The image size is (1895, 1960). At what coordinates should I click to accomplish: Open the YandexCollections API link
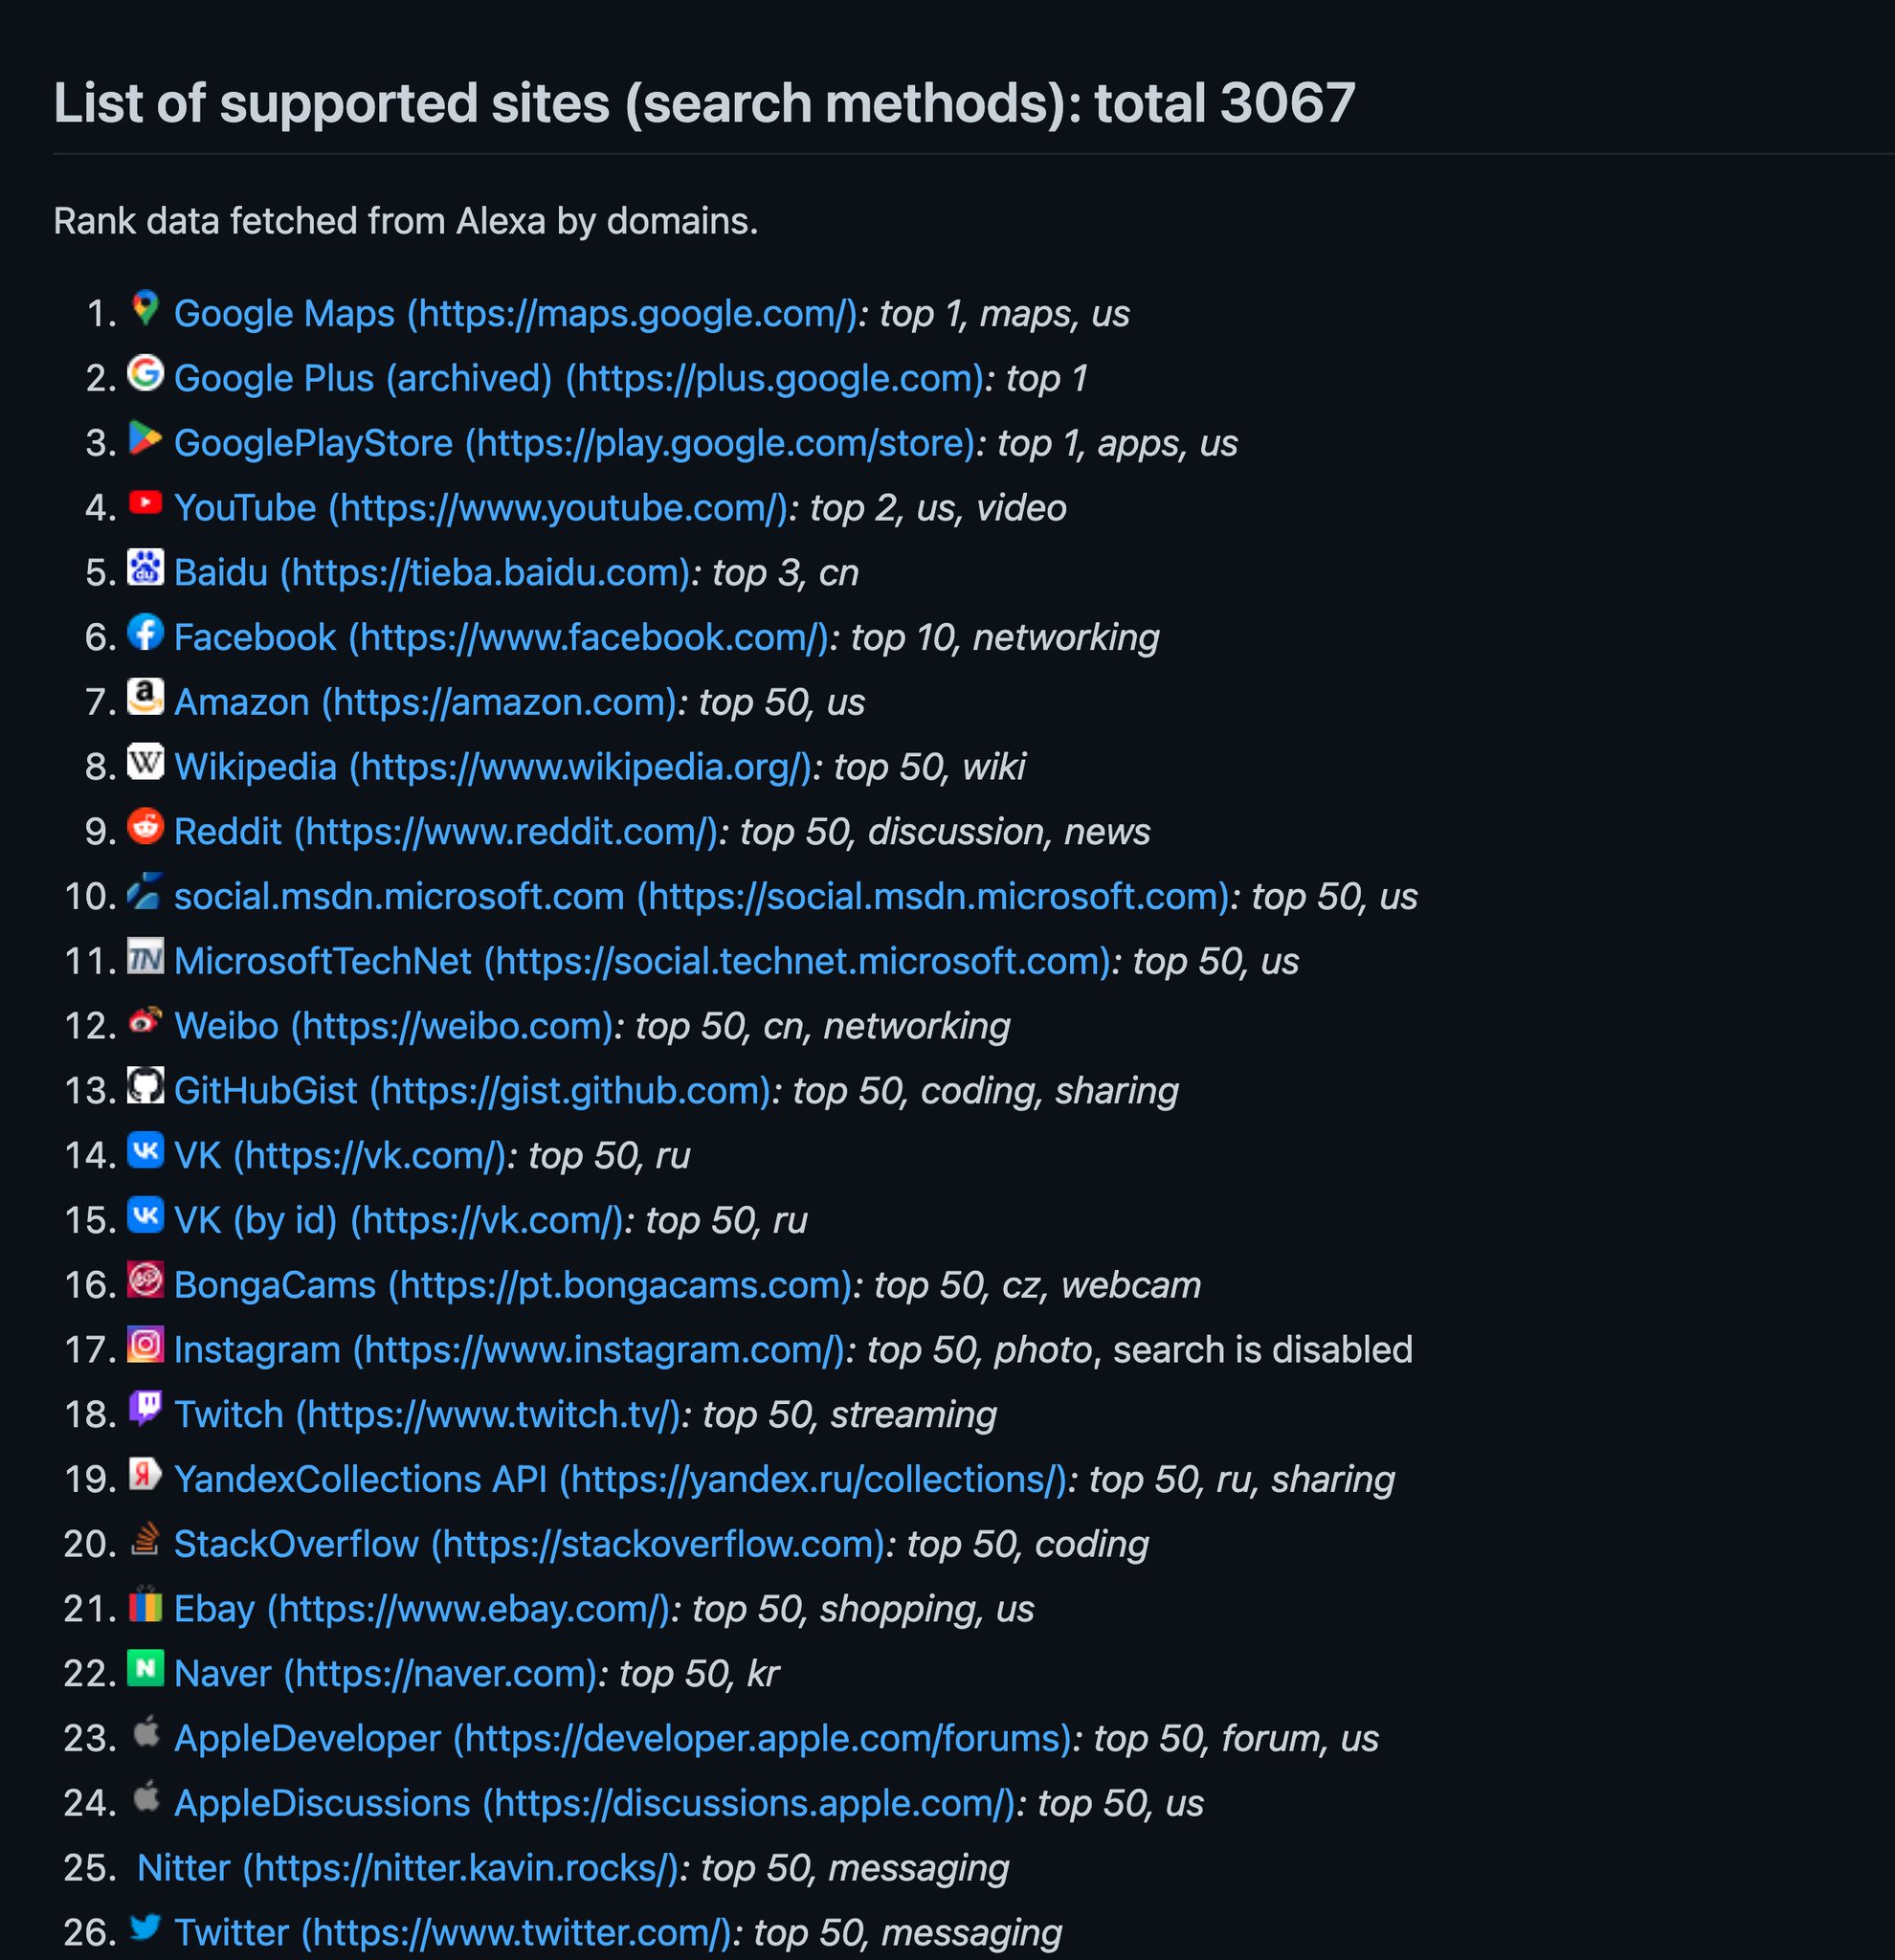pos(620,1479)
